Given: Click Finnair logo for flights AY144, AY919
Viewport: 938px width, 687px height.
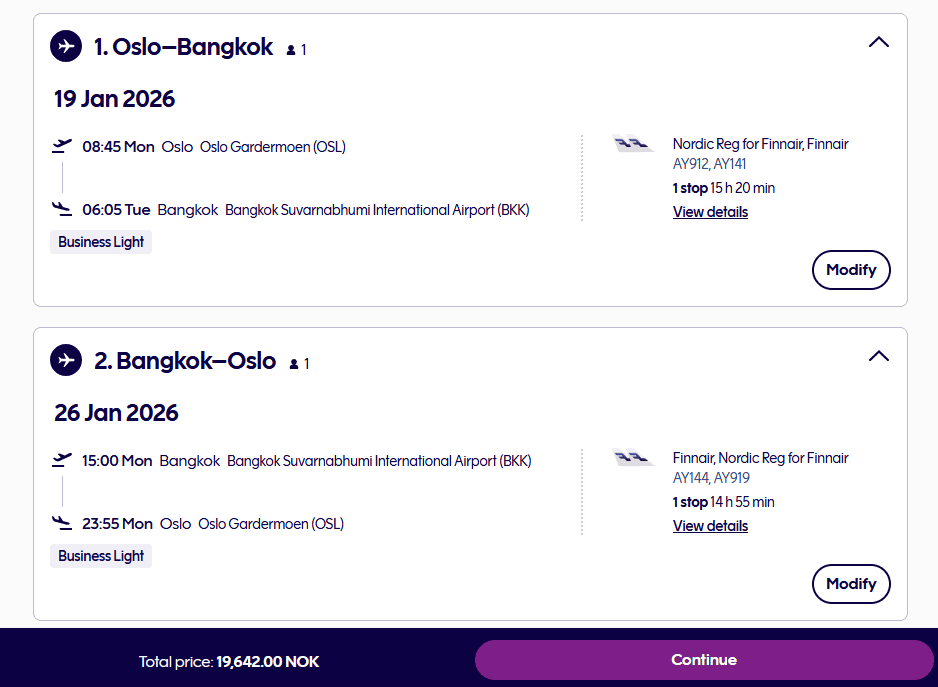Looking at the screenshot, I should pos(633,459).
